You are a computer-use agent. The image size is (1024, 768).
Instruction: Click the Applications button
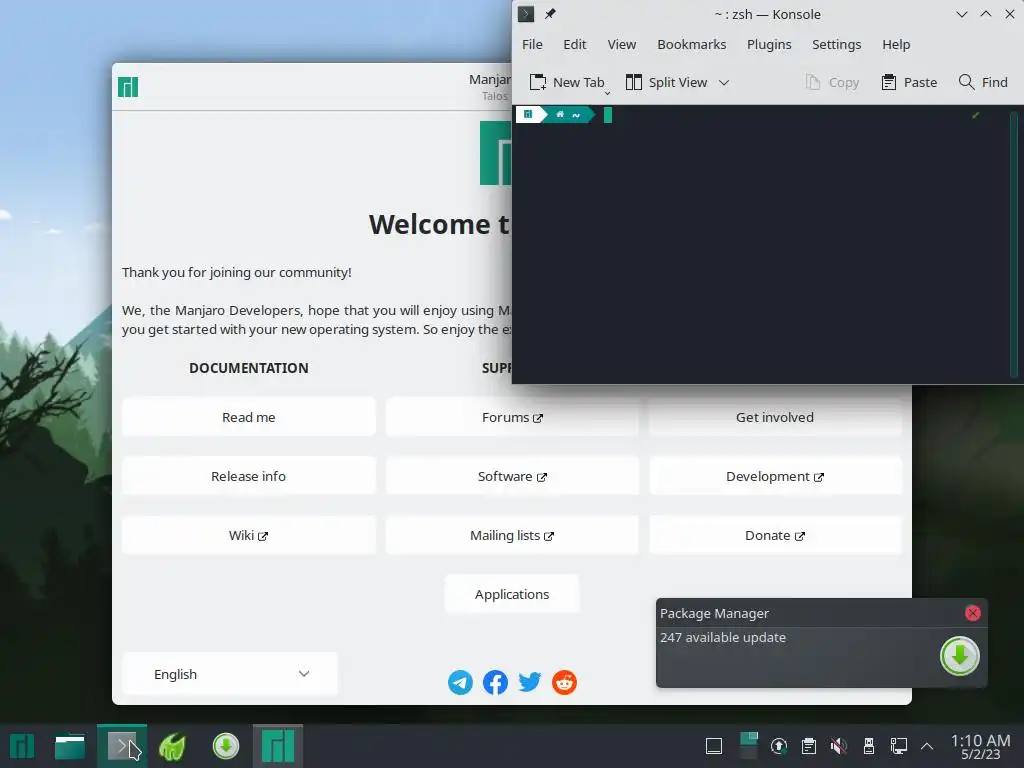[512, 594]
